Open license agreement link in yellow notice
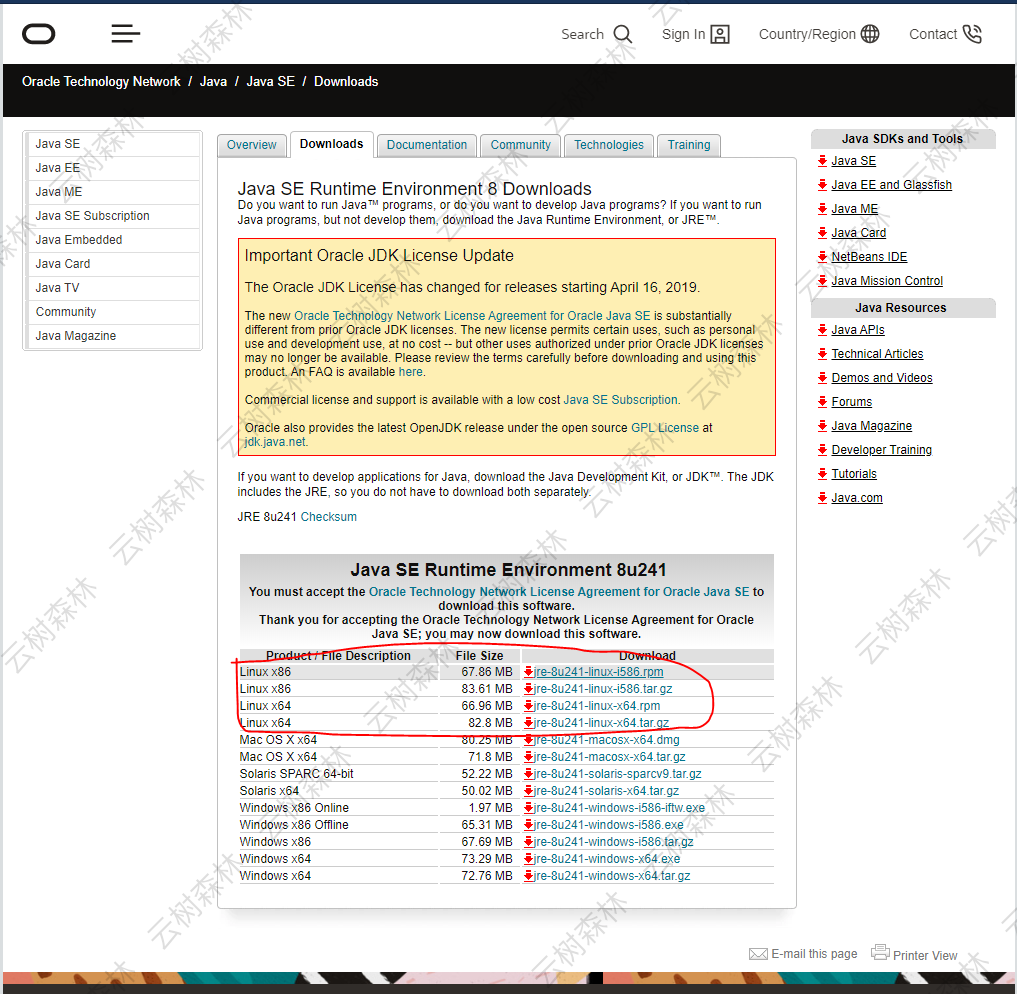This screenshot has width=1017, height=994. [472, 316]
